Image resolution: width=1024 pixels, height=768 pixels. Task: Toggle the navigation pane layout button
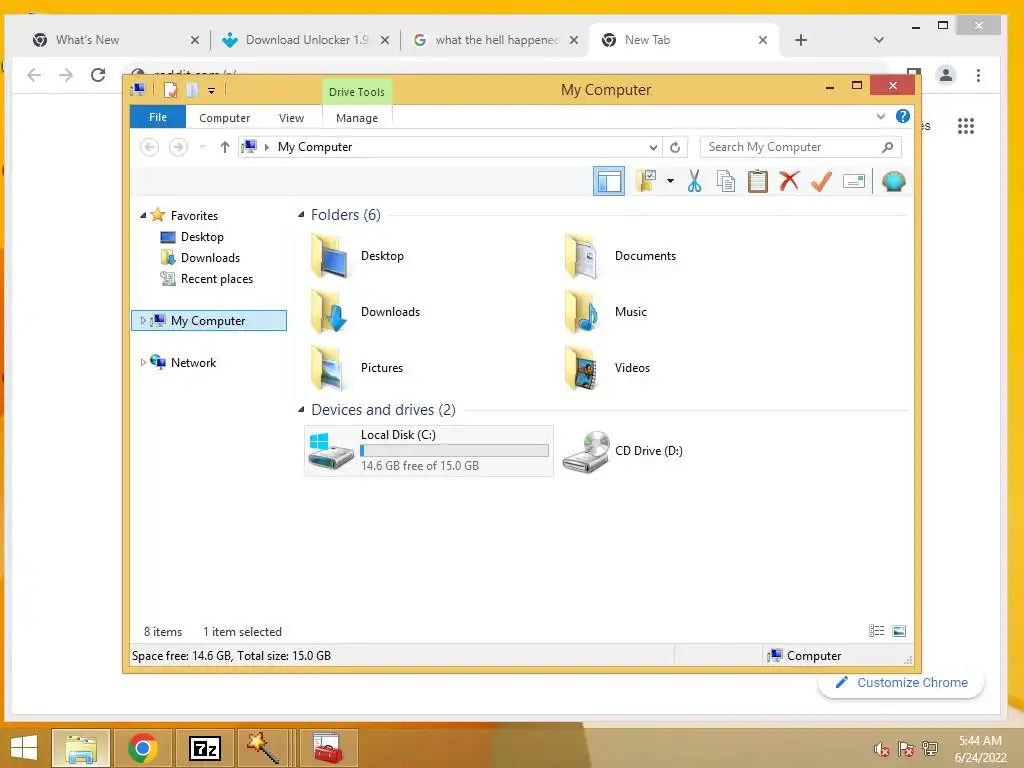coord(609,181)
